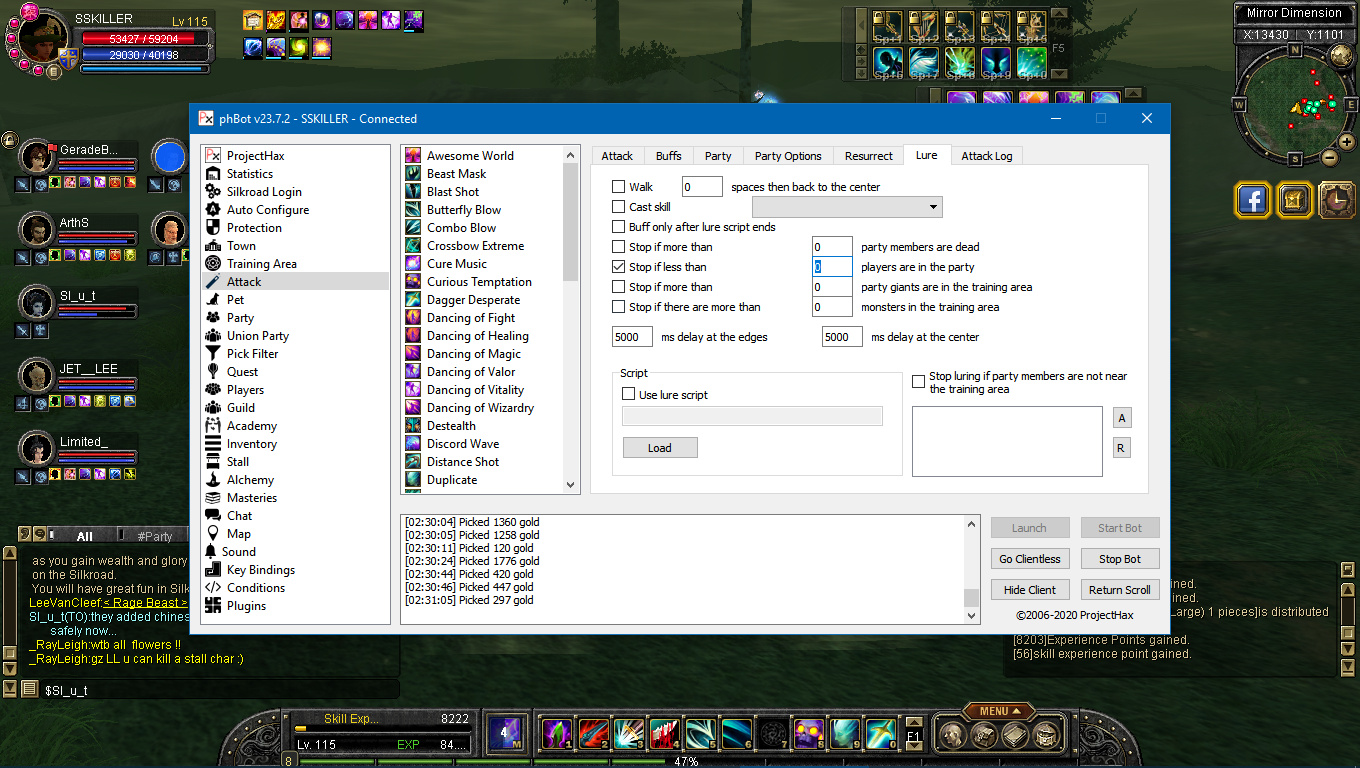Enable the Walk checkbox

pyautogui.click(x=619, y=187)
